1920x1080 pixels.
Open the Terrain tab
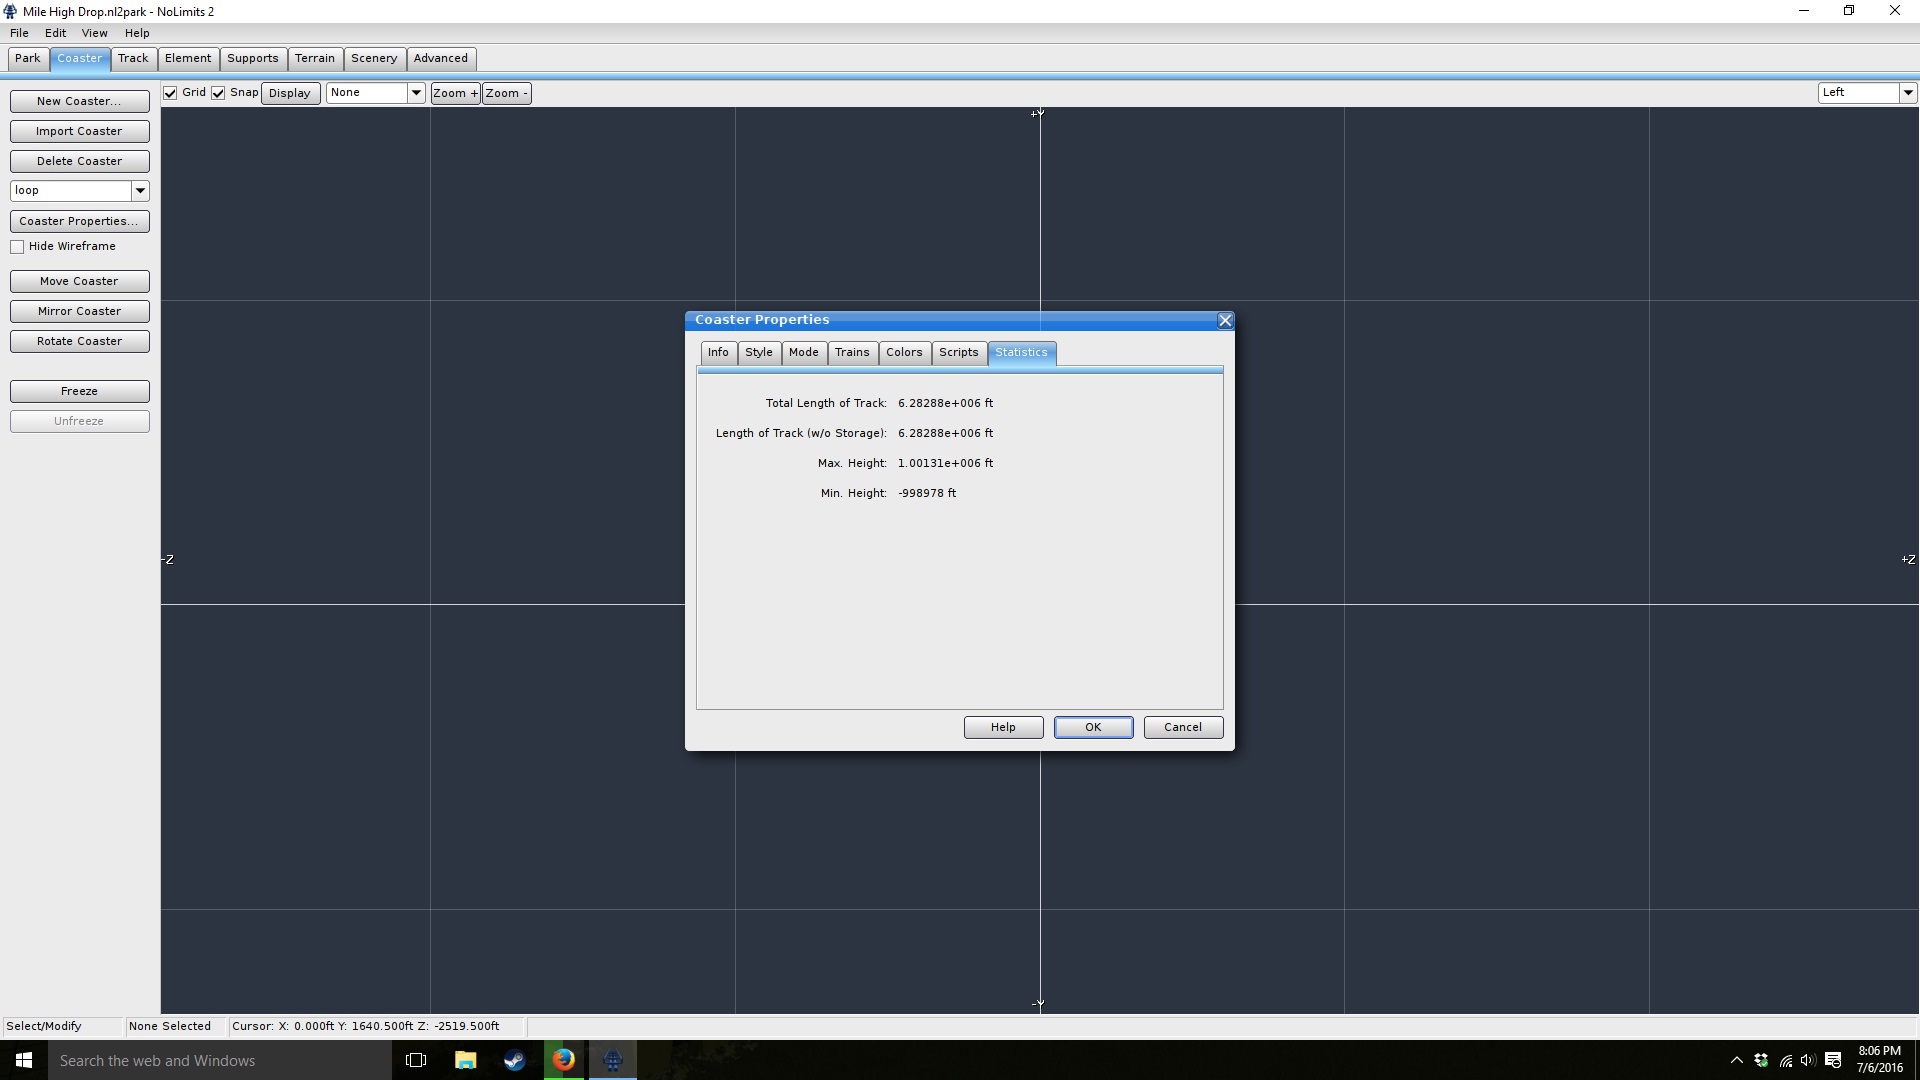314,58
